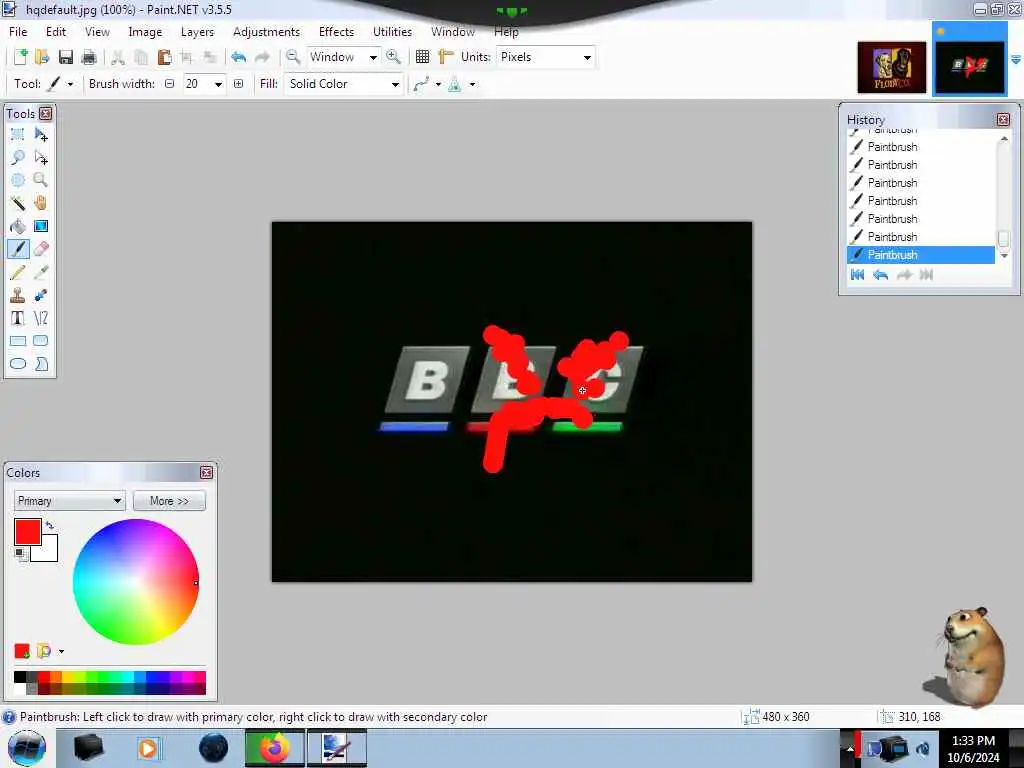The width and height of the screenshot is (1024, 768).
Task: Select the Freeform Shape tool
Action: point(40,364)
